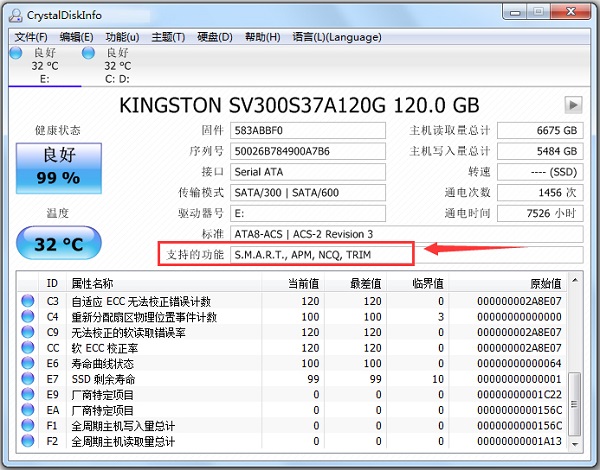Click the blue status icon for F2

pyautogui.click(x=28, y=441)
